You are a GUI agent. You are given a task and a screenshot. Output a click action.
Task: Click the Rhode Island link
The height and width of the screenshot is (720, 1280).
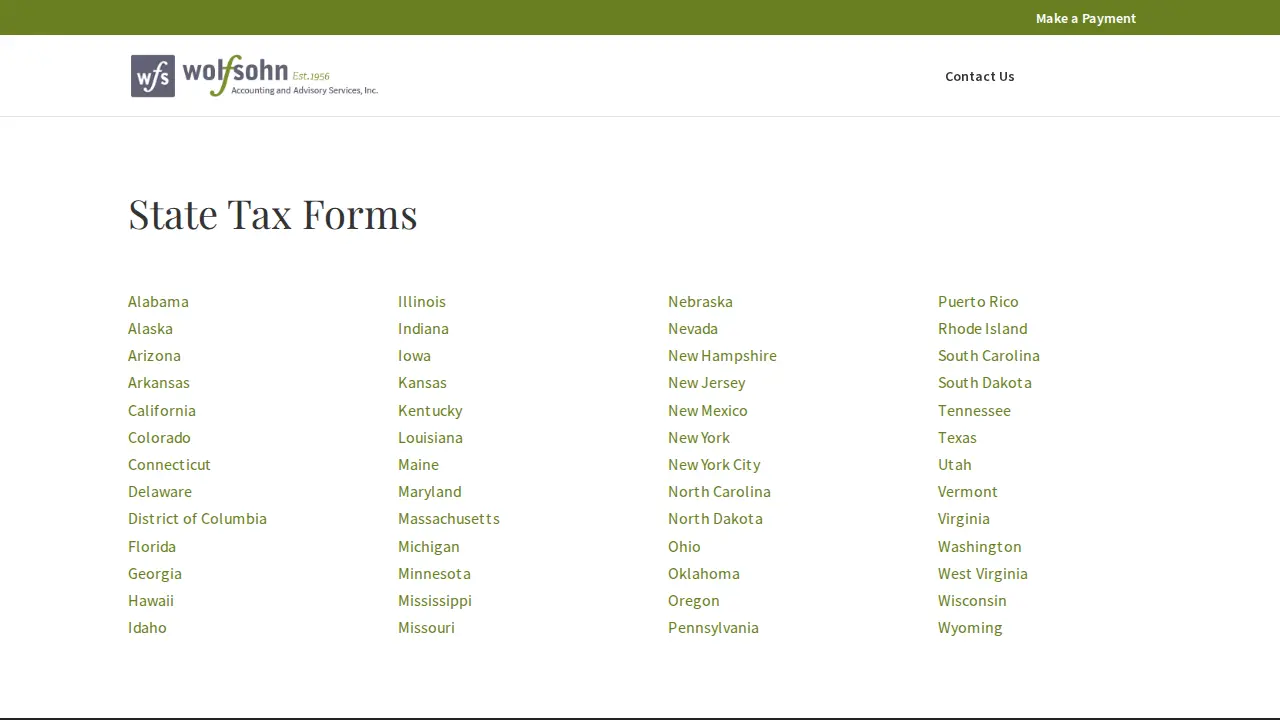(982, 328)
